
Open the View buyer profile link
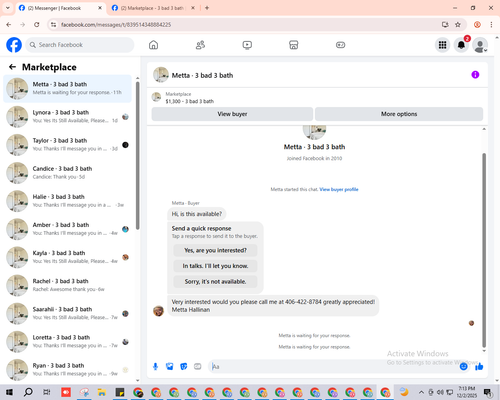(339, 189)
